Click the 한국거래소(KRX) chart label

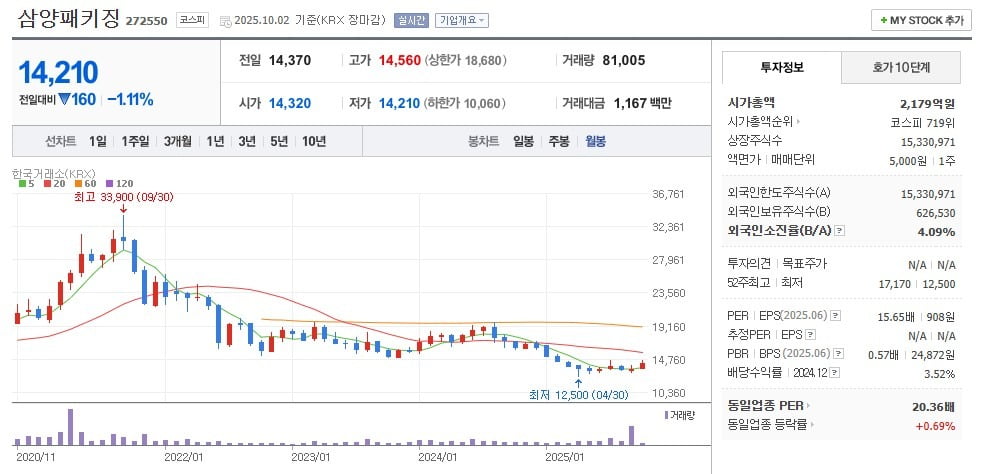click(53, 174)
